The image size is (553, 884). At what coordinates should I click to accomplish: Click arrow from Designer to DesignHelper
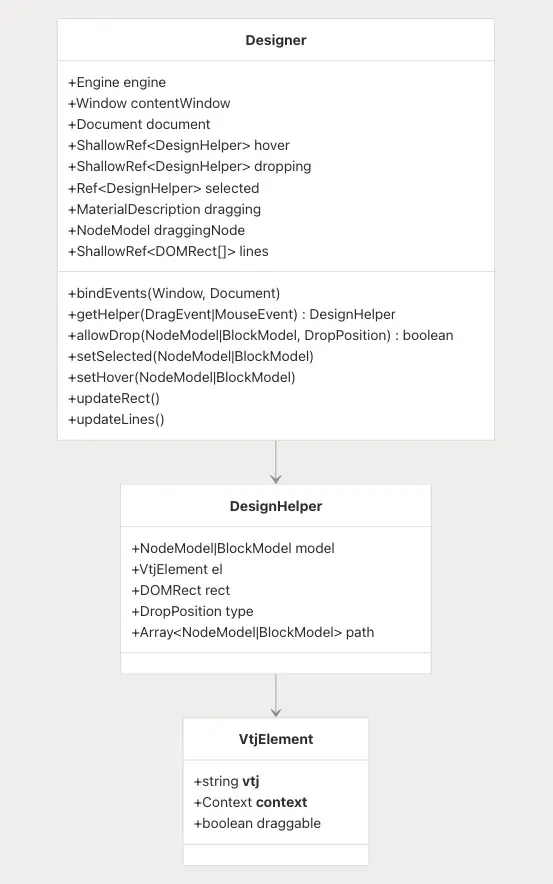coord(276,462)
